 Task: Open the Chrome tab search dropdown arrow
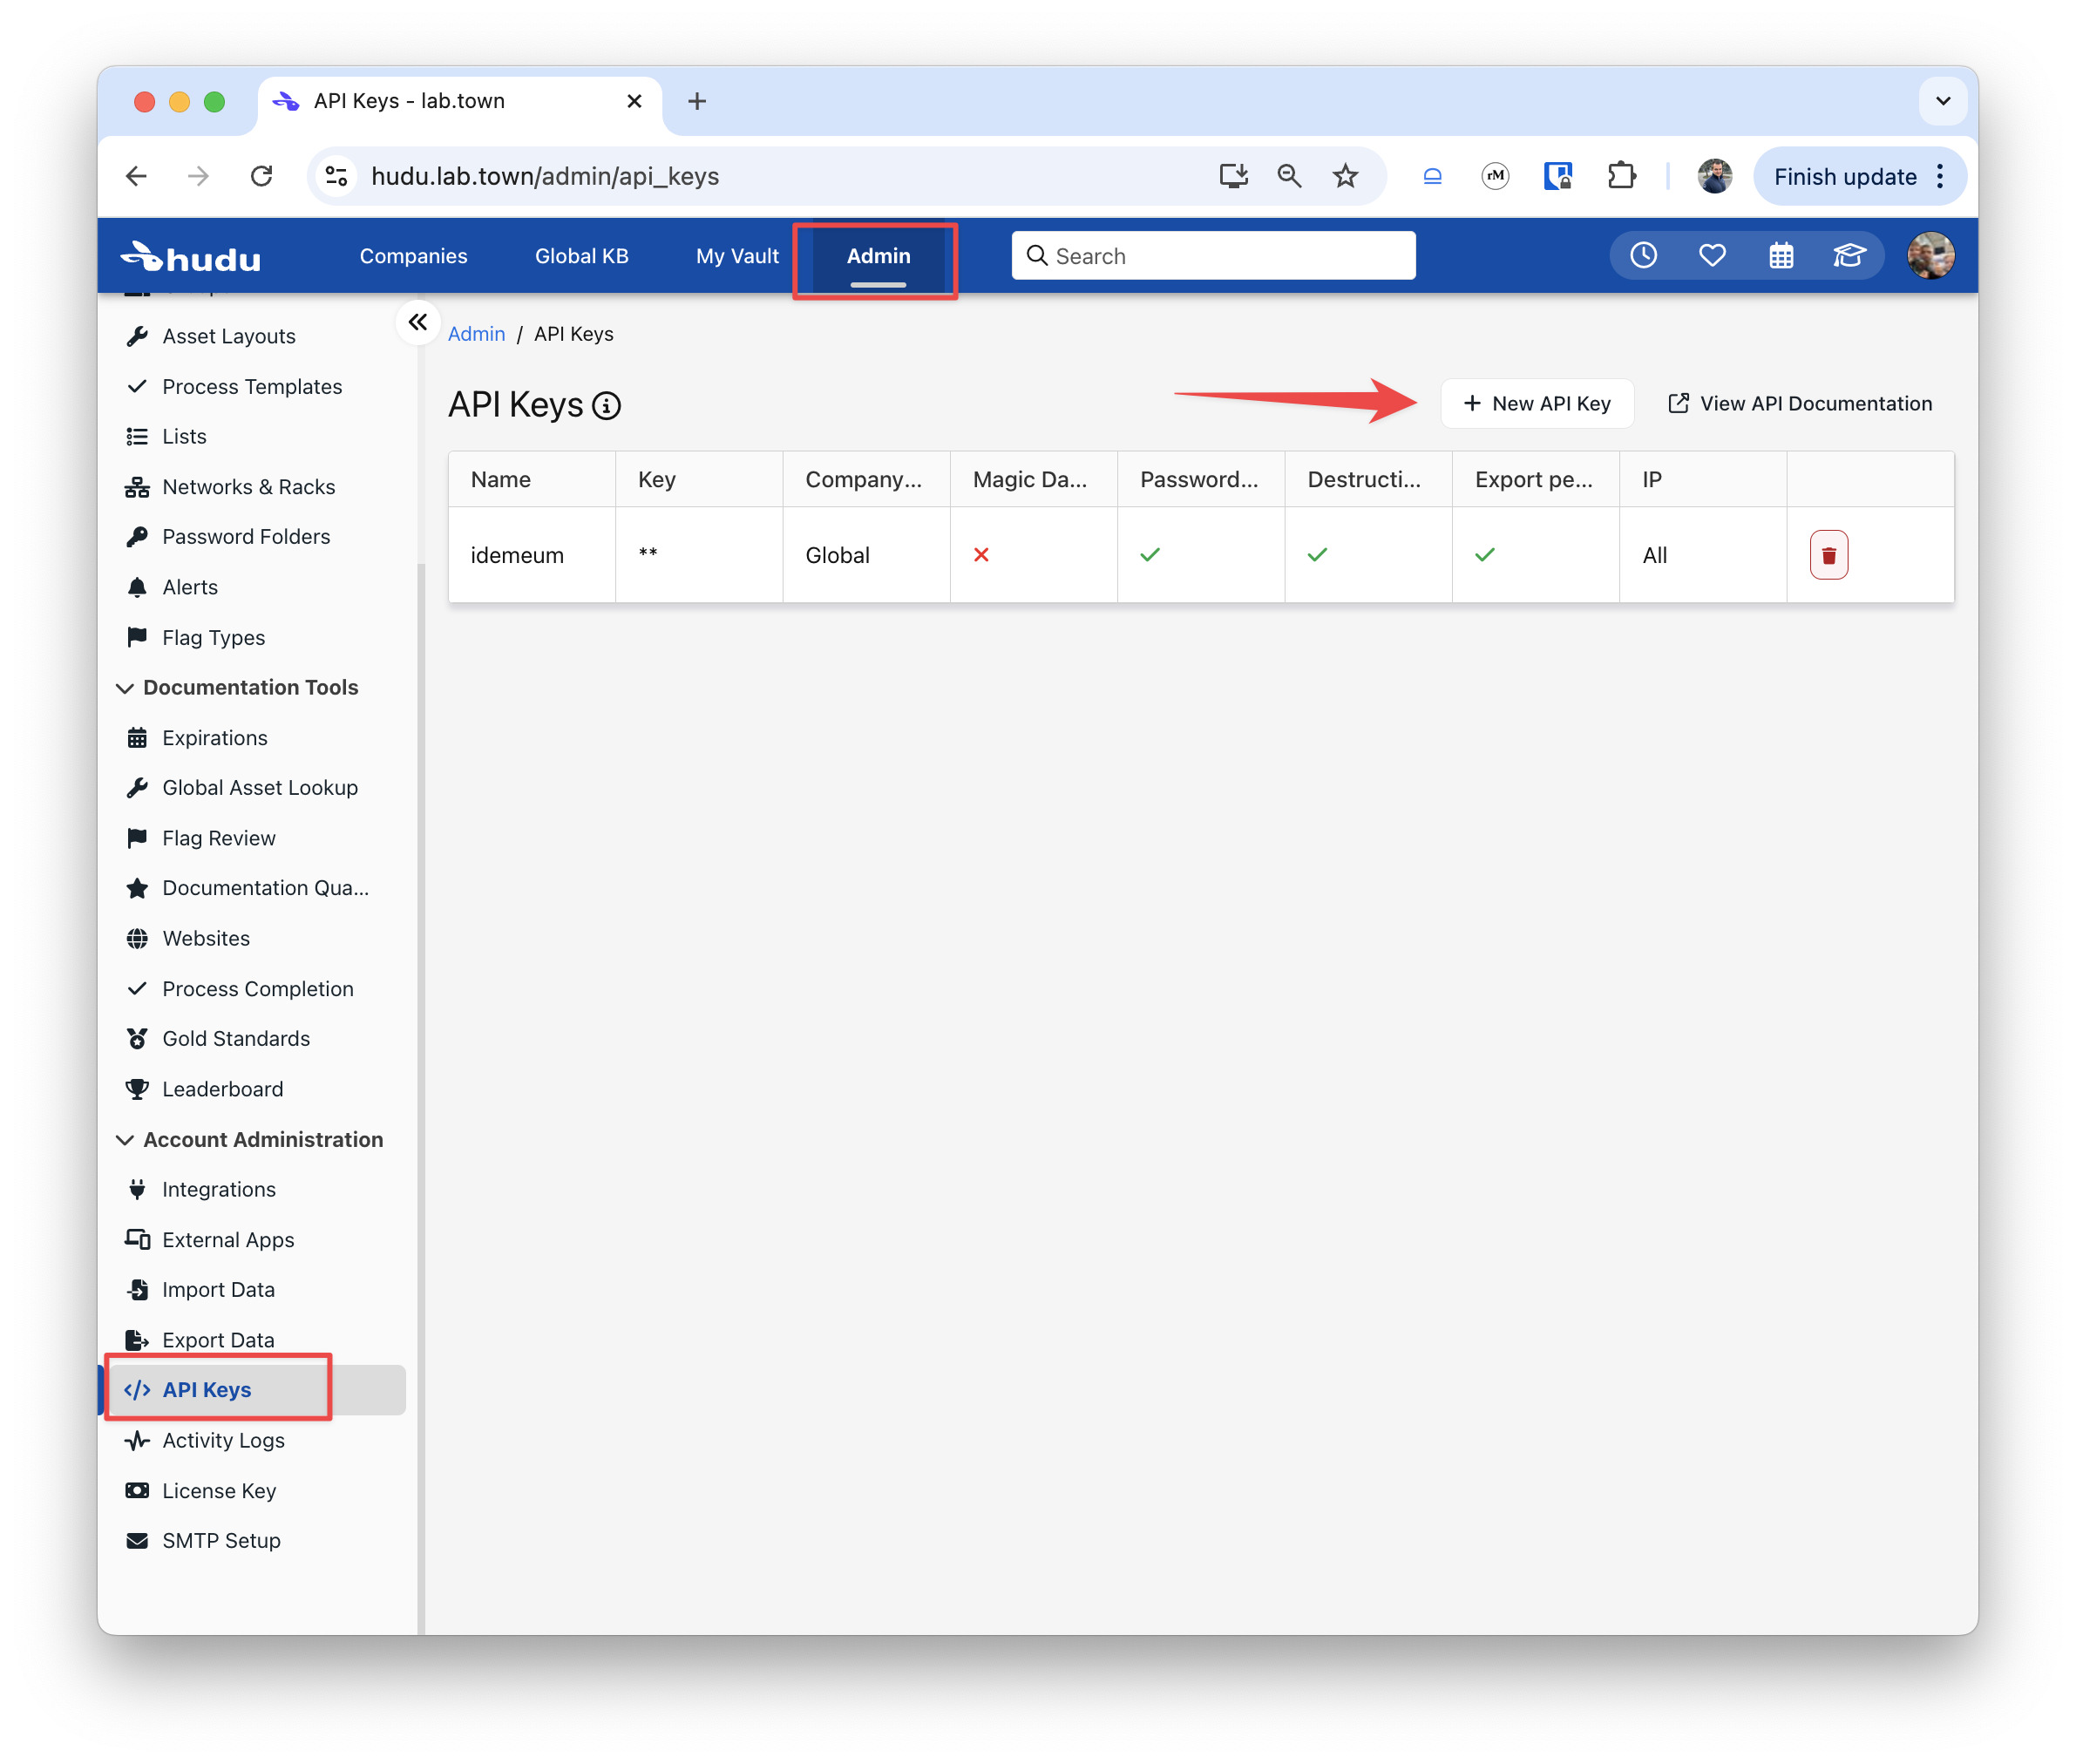click(x=1942, y=101)
